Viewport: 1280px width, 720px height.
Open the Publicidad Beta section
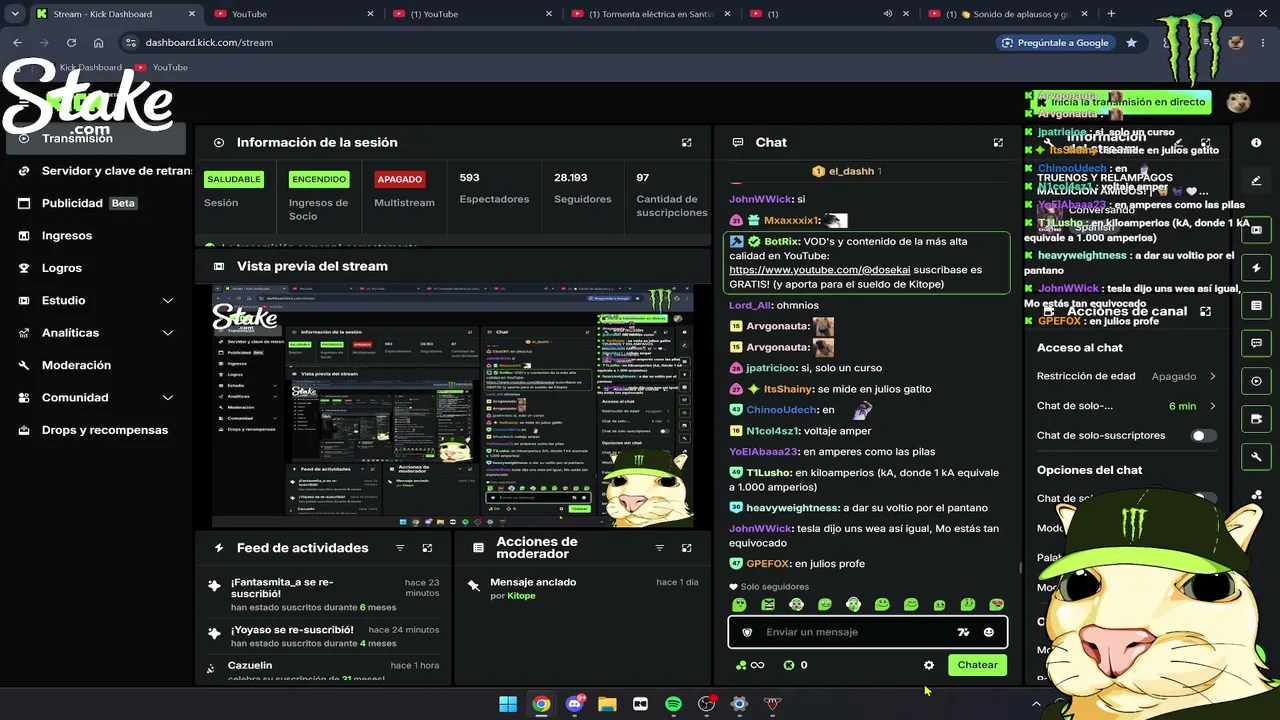tap(96, 203)
